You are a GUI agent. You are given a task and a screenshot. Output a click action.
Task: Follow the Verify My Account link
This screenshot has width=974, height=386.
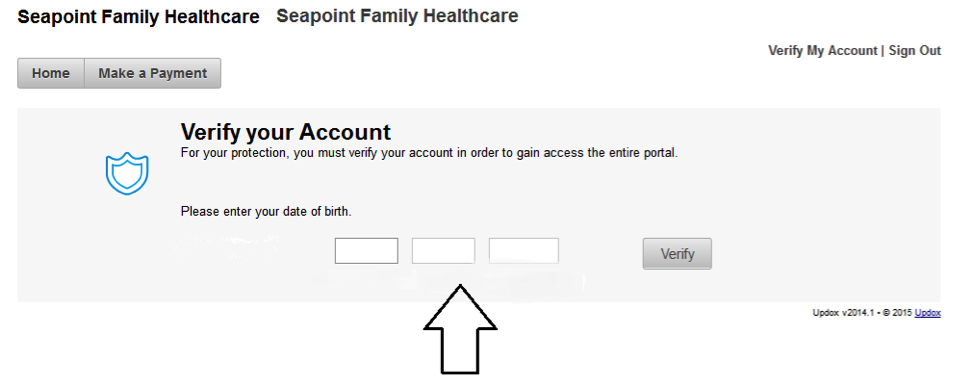coord(822,51)
